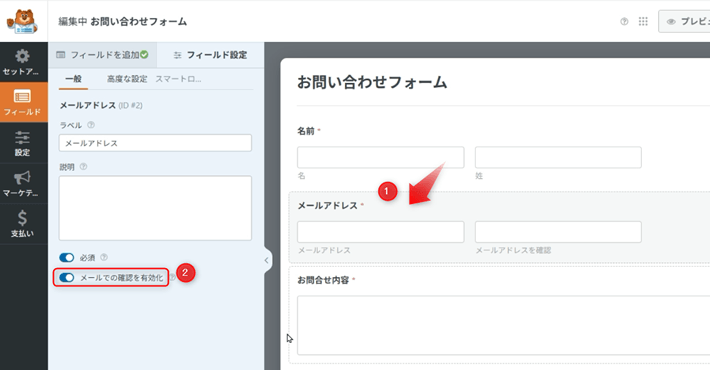The image size is (710, 370).
Task: Open the Settings (設定) sidebar section
Action: [22, 143]
